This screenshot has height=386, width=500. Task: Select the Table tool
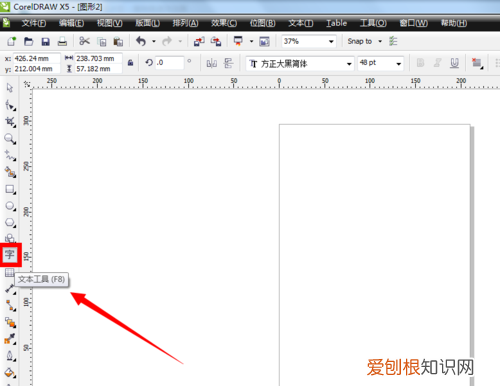click(x=9, y=273)
